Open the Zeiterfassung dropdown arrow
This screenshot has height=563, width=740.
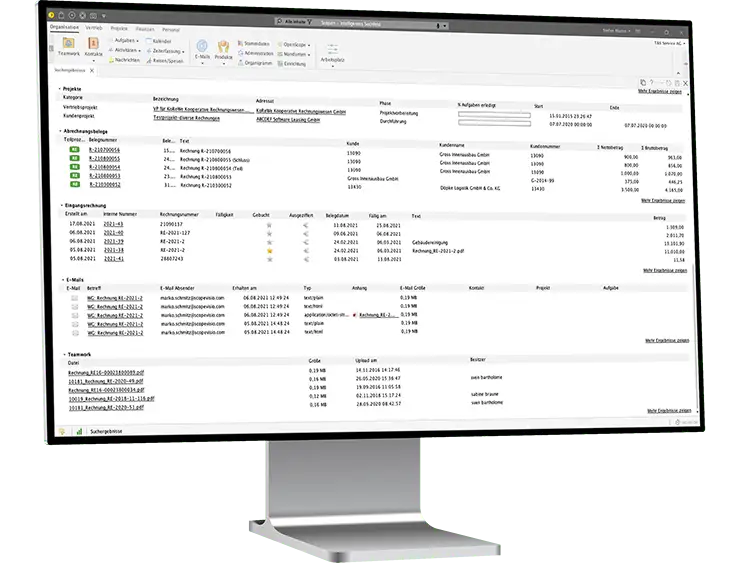tap(183, 51)
